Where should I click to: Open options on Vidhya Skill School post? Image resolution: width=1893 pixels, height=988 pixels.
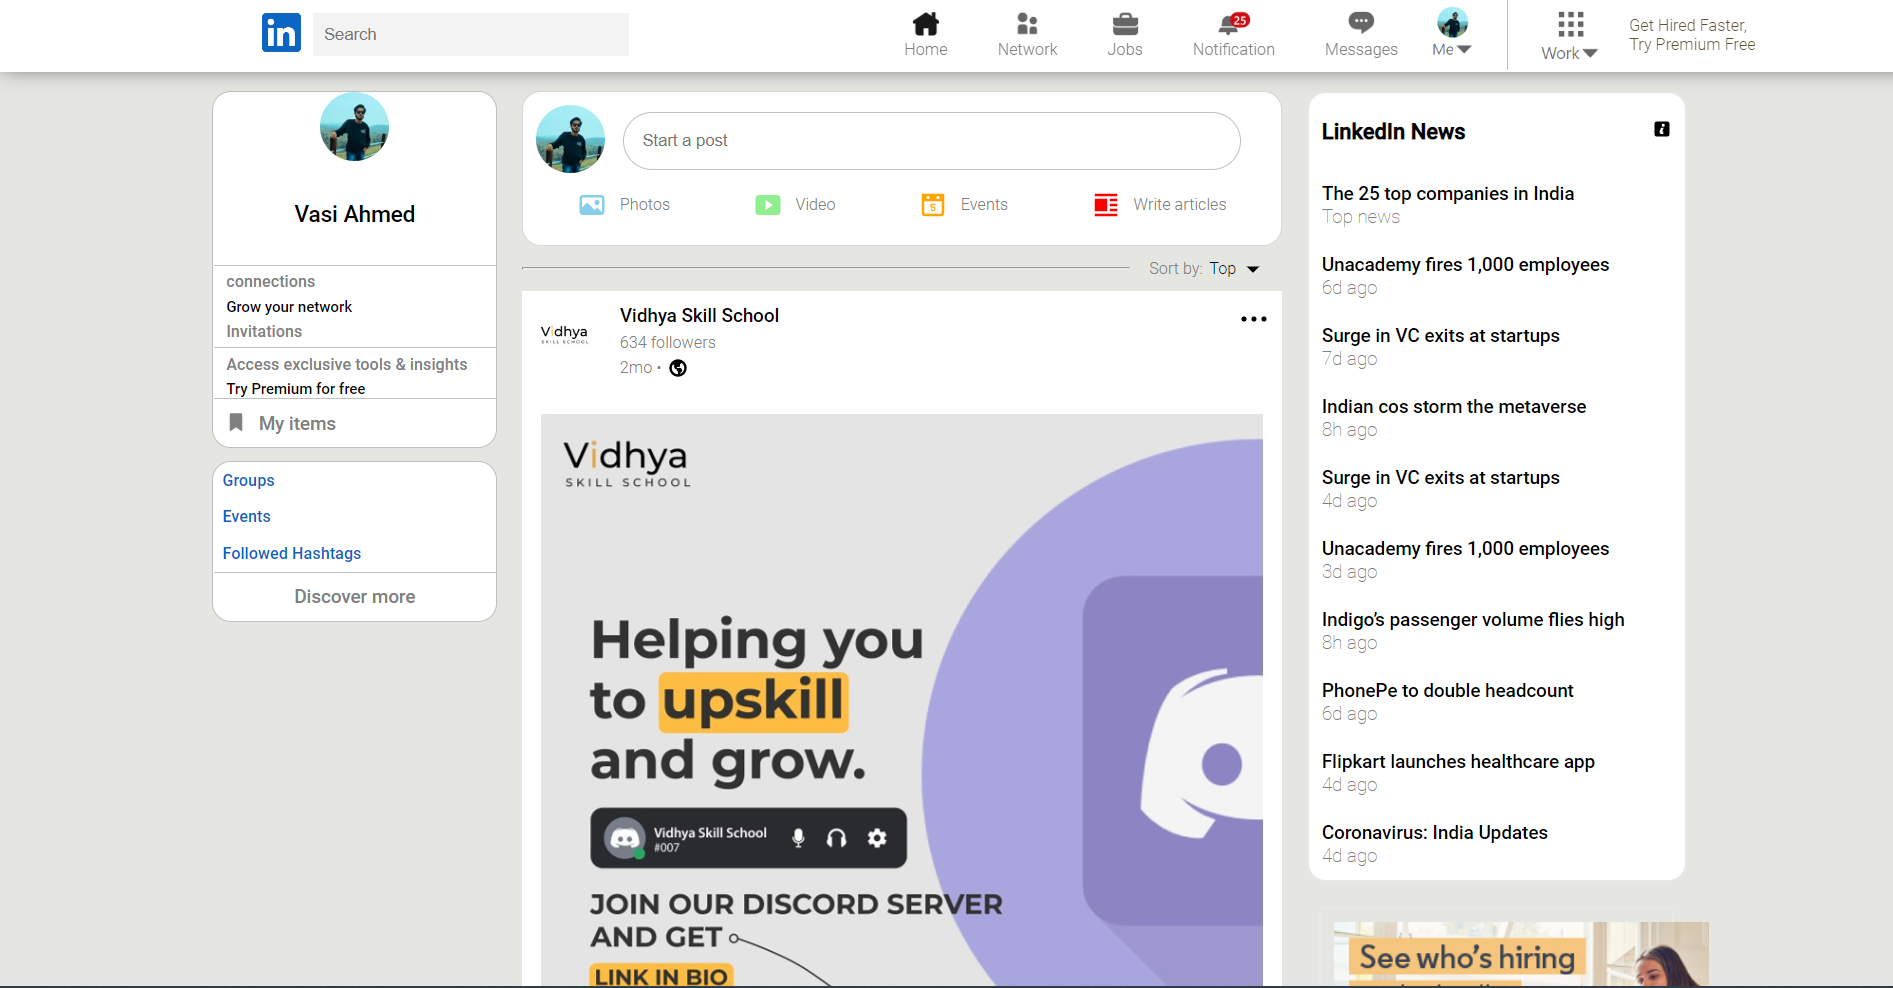coord(1253,318)
